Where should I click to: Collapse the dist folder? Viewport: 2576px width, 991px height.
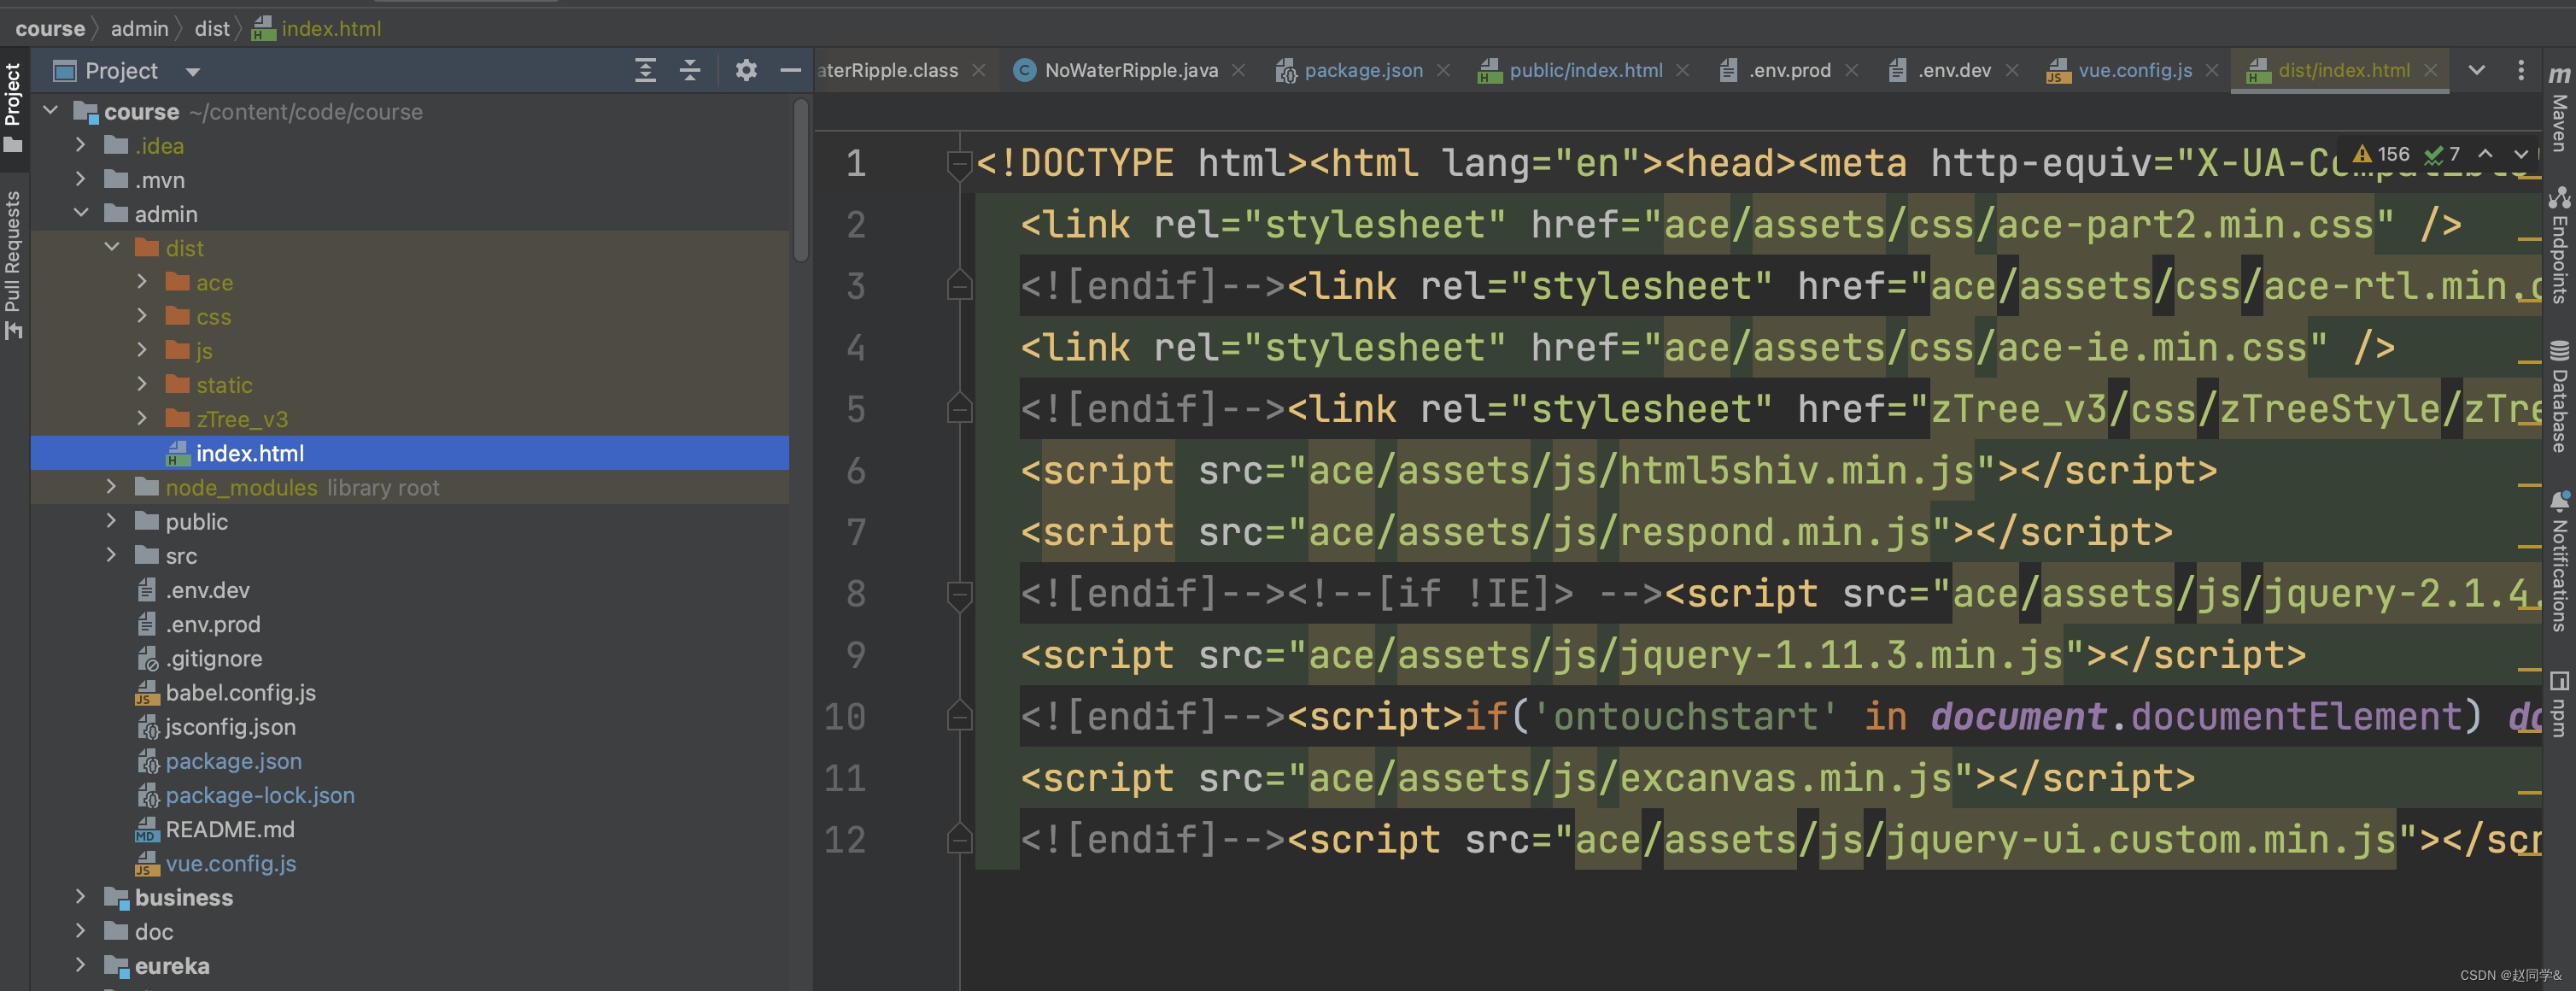112,247
